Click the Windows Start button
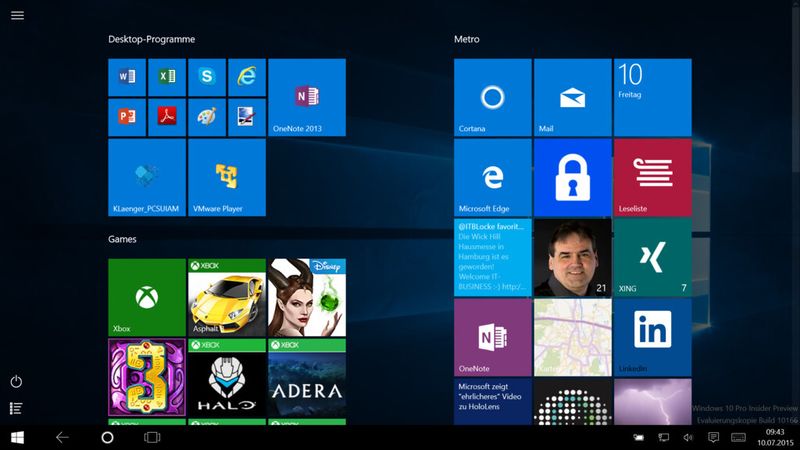This screenshot has width=800, height=450. [17, 438]
